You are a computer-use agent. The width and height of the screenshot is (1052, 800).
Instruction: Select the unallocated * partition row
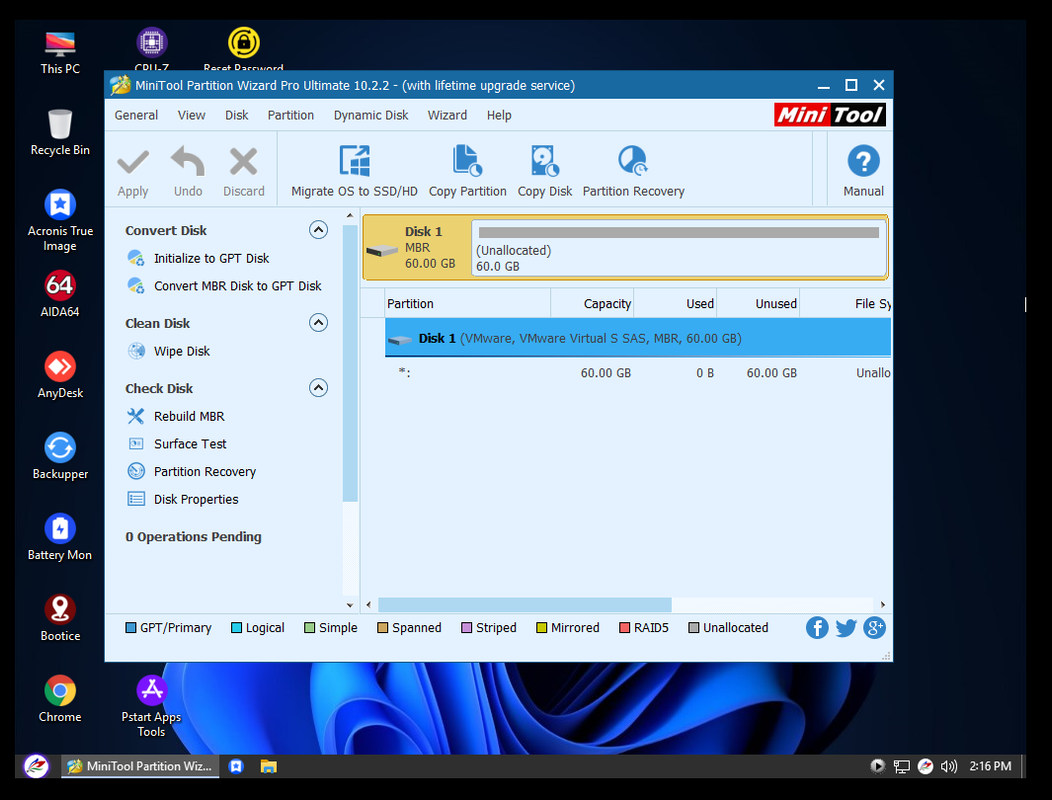point(638,372)
